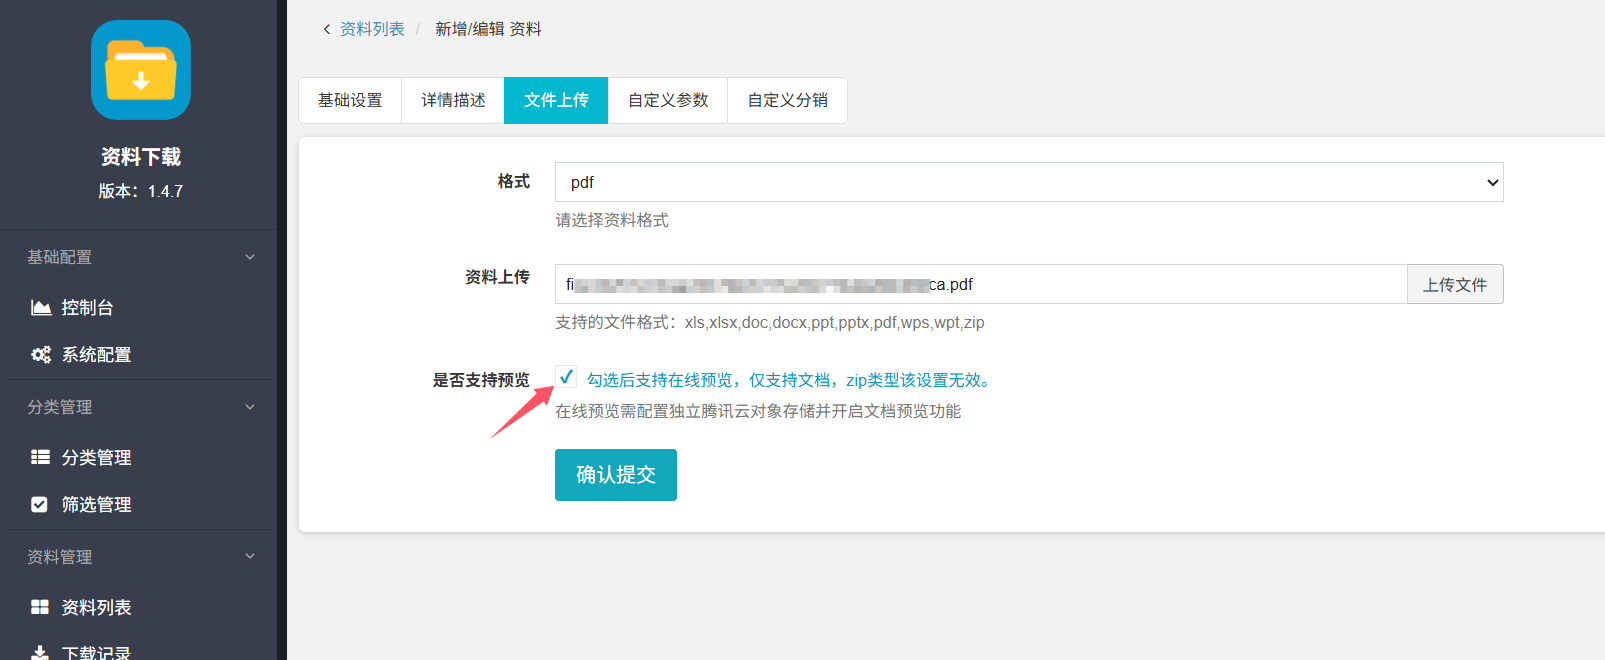Click the 系统配置 gears icon
The image size is (1605, 660).
[41, 354]
